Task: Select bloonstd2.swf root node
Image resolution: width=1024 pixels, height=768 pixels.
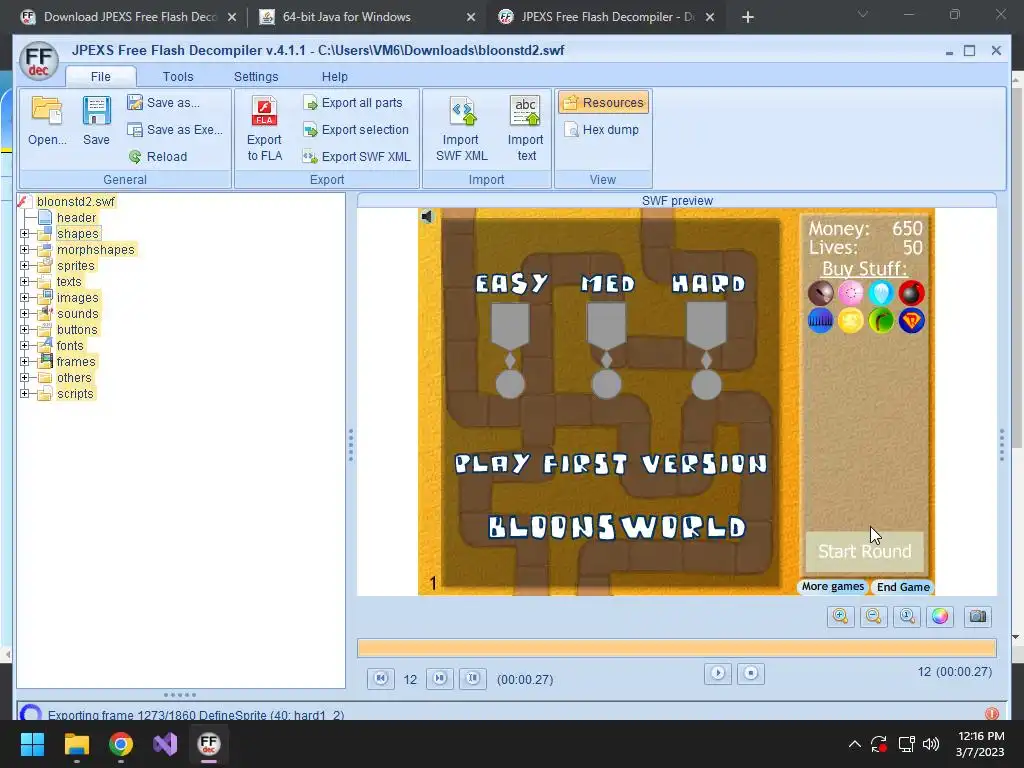Action: pos(75,201)
